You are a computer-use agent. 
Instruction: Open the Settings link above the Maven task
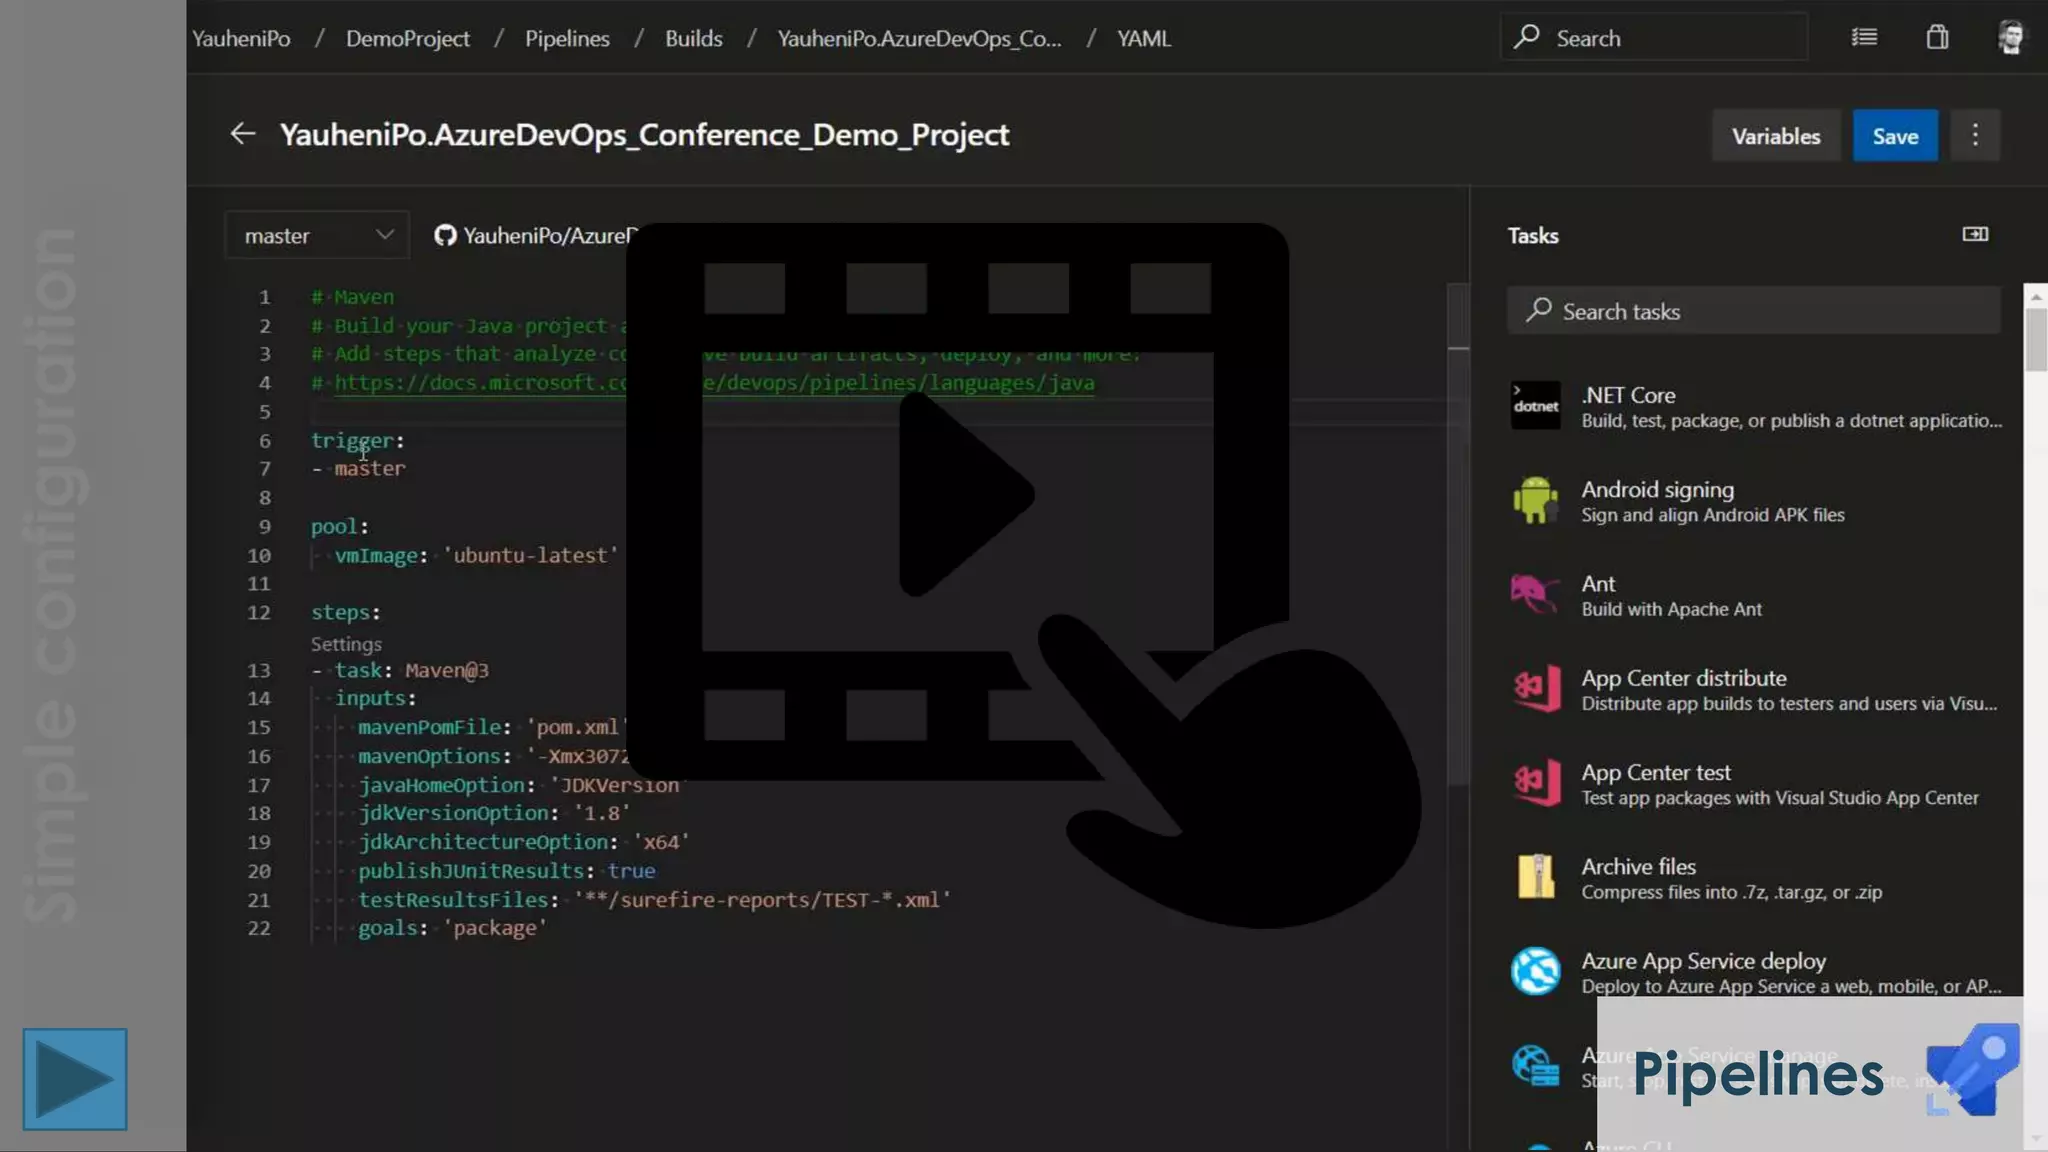tap(346, 644)
